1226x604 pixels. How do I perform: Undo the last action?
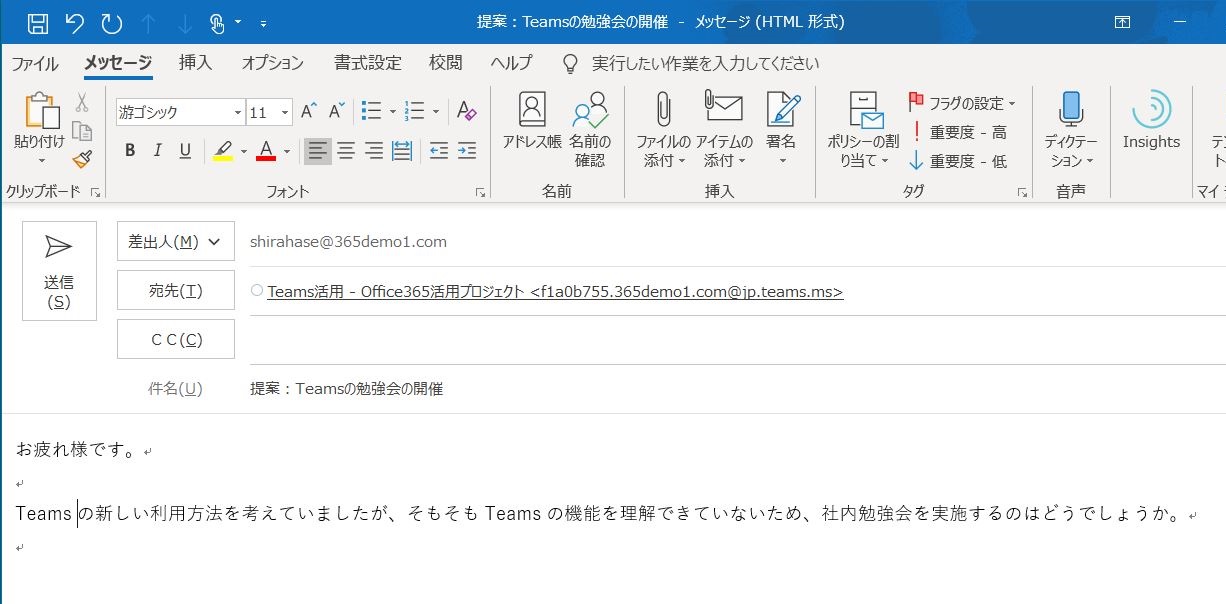[x=74, y=21]
